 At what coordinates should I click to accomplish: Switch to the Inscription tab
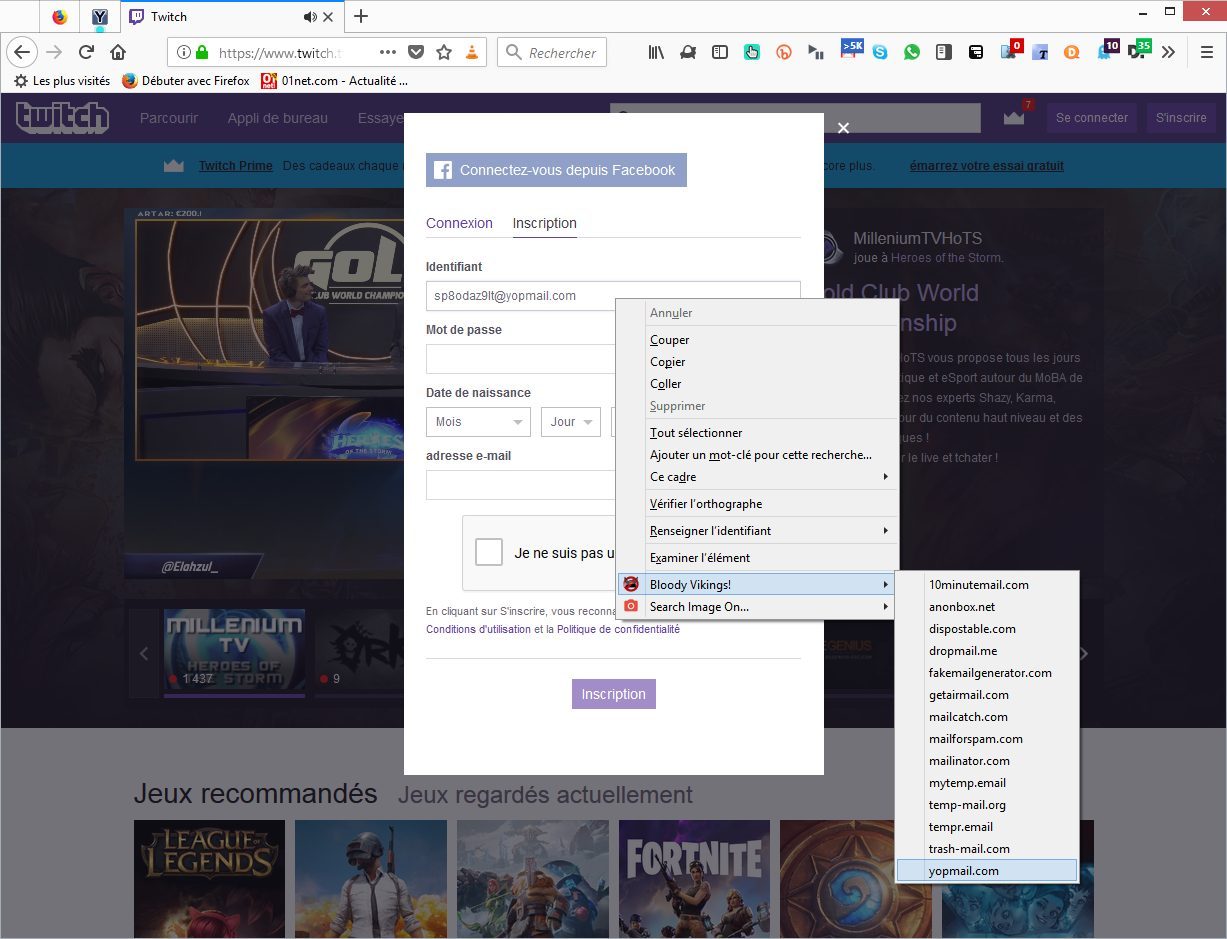tap(544, 223)
